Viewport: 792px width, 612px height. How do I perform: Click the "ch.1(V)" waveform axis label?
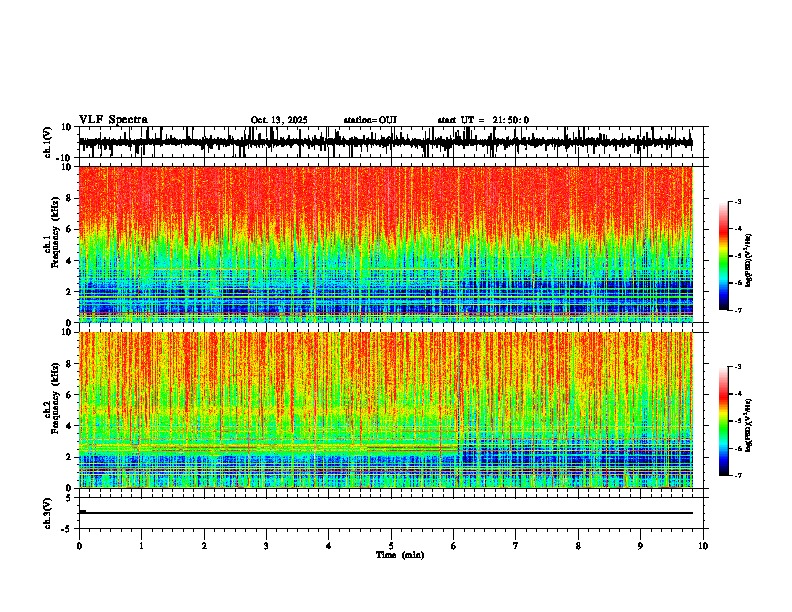coord(48,142)
